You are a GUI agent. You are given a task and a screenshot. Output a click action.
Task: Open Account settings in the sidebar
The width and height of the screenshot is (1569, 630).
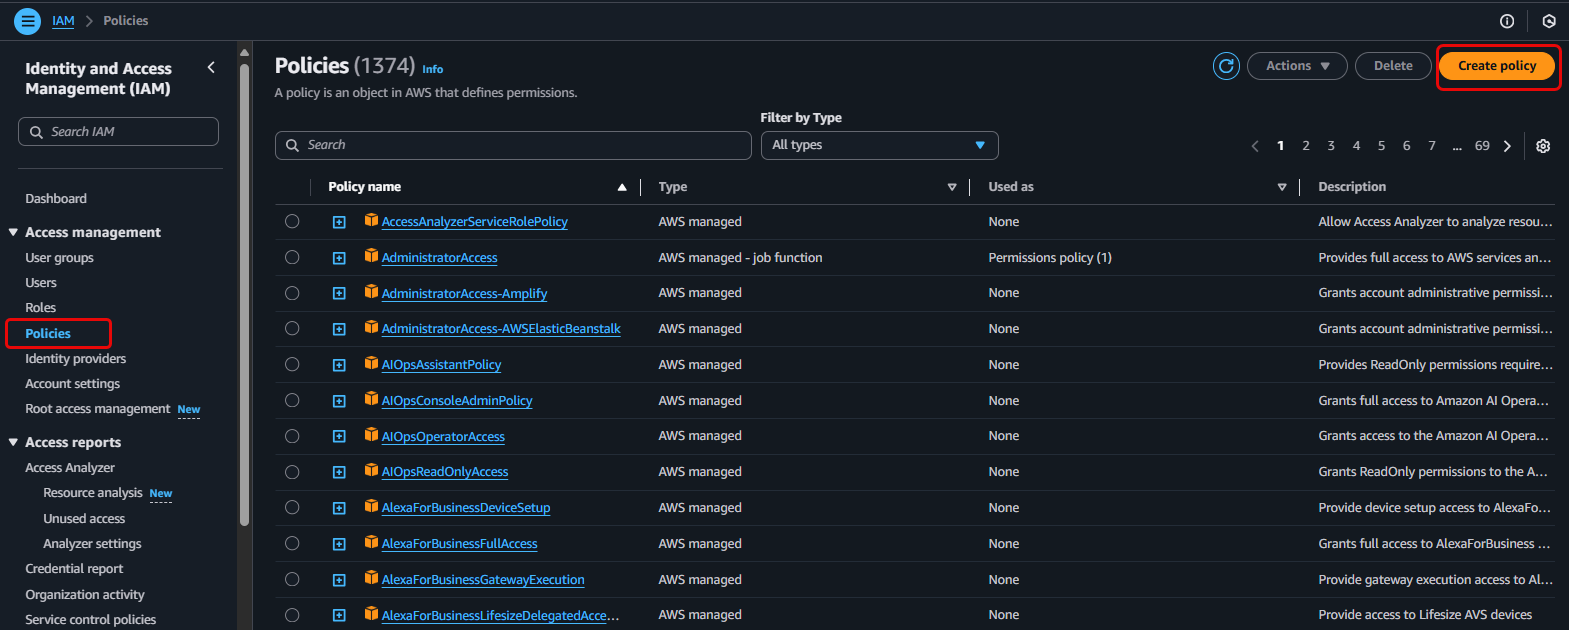[x=73, y=384]
